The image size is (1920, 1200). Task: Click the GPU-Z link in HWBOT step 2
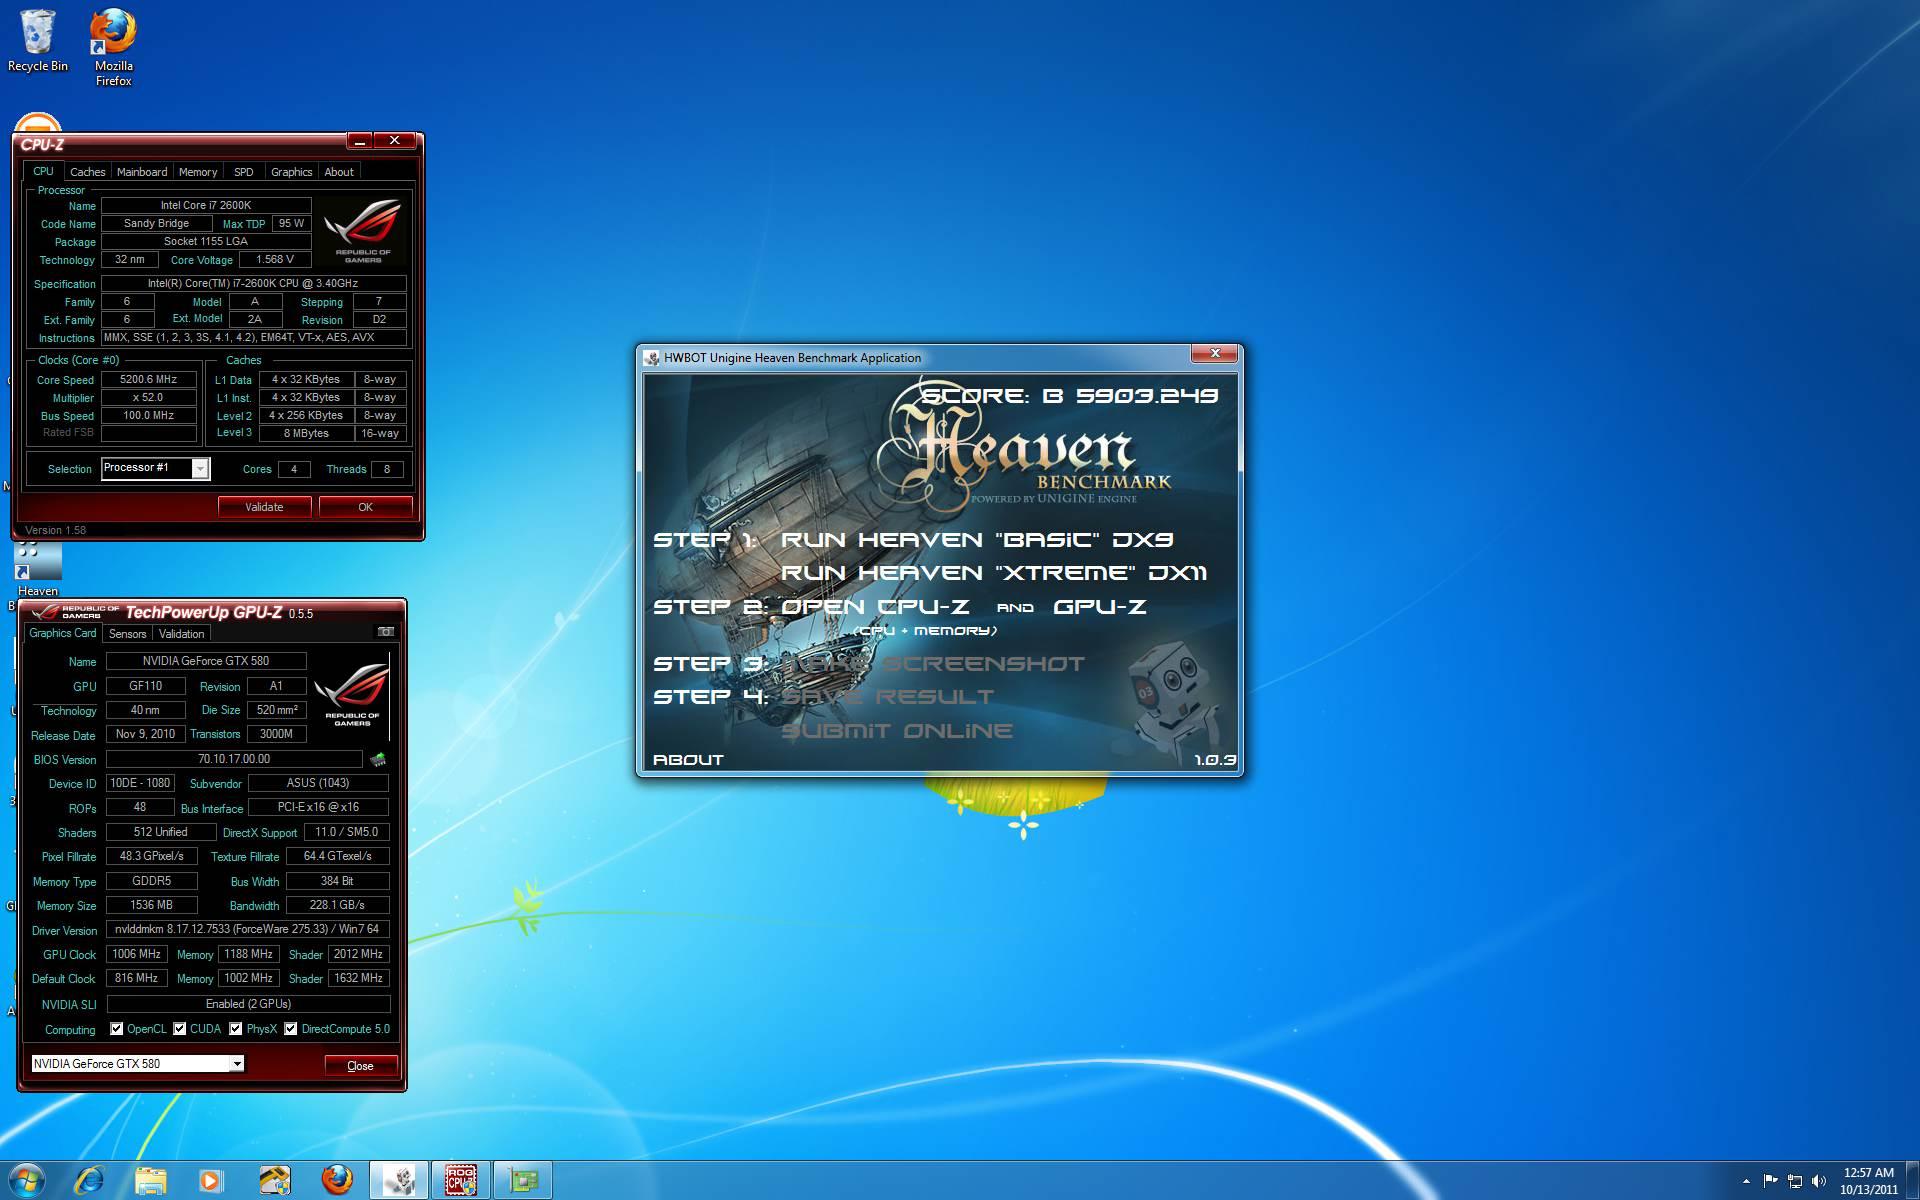tap(1100, 607)
